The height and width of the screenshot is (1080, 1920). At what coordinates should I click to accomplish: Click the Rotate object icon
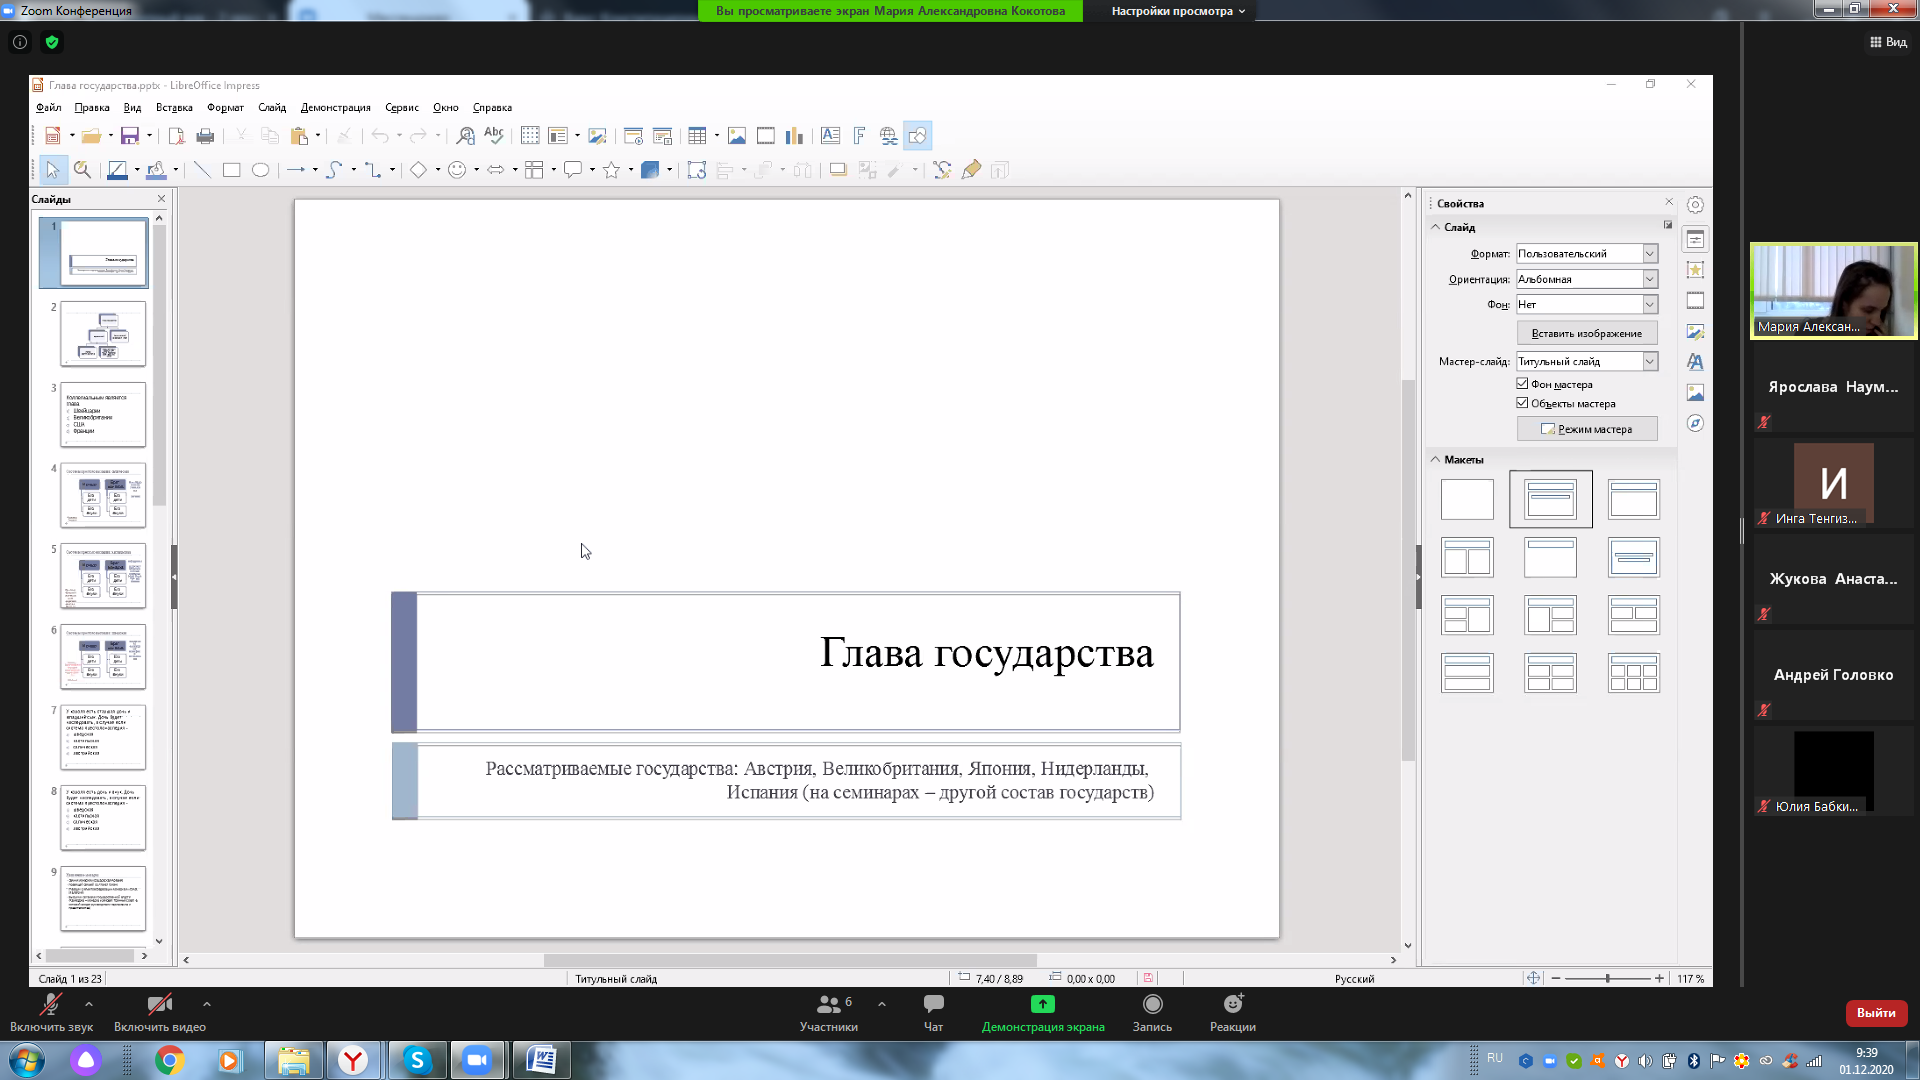tap(697, 170)
